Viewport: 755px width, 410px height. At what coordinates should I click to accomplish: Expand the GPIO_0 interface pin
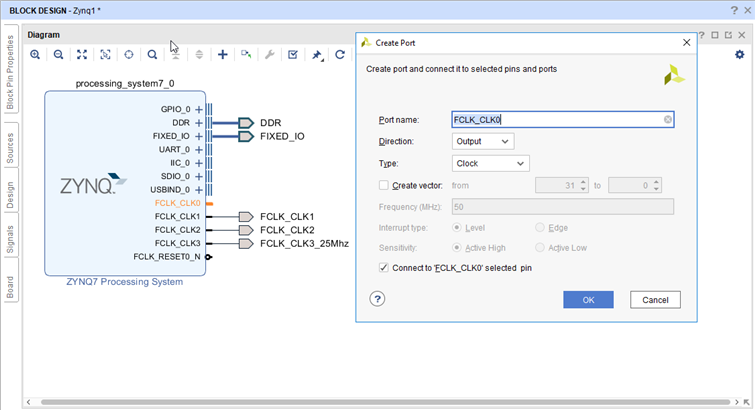(x=199, y=109)
